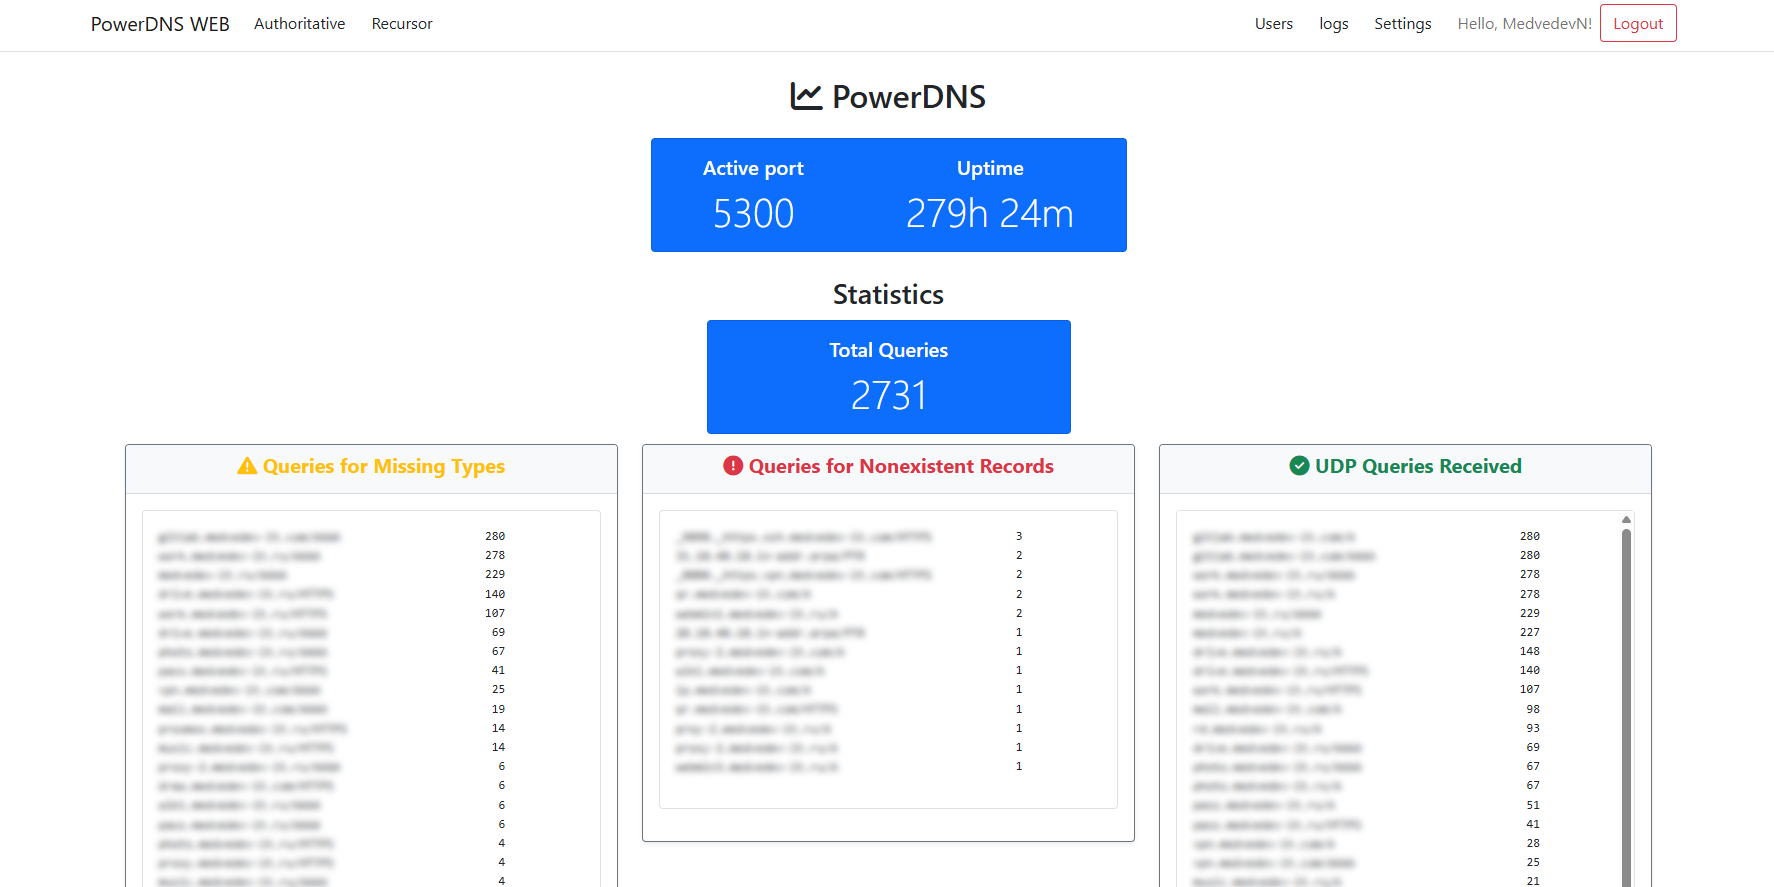Select count 3 in Nonexistent Records list

[1019, 536]
